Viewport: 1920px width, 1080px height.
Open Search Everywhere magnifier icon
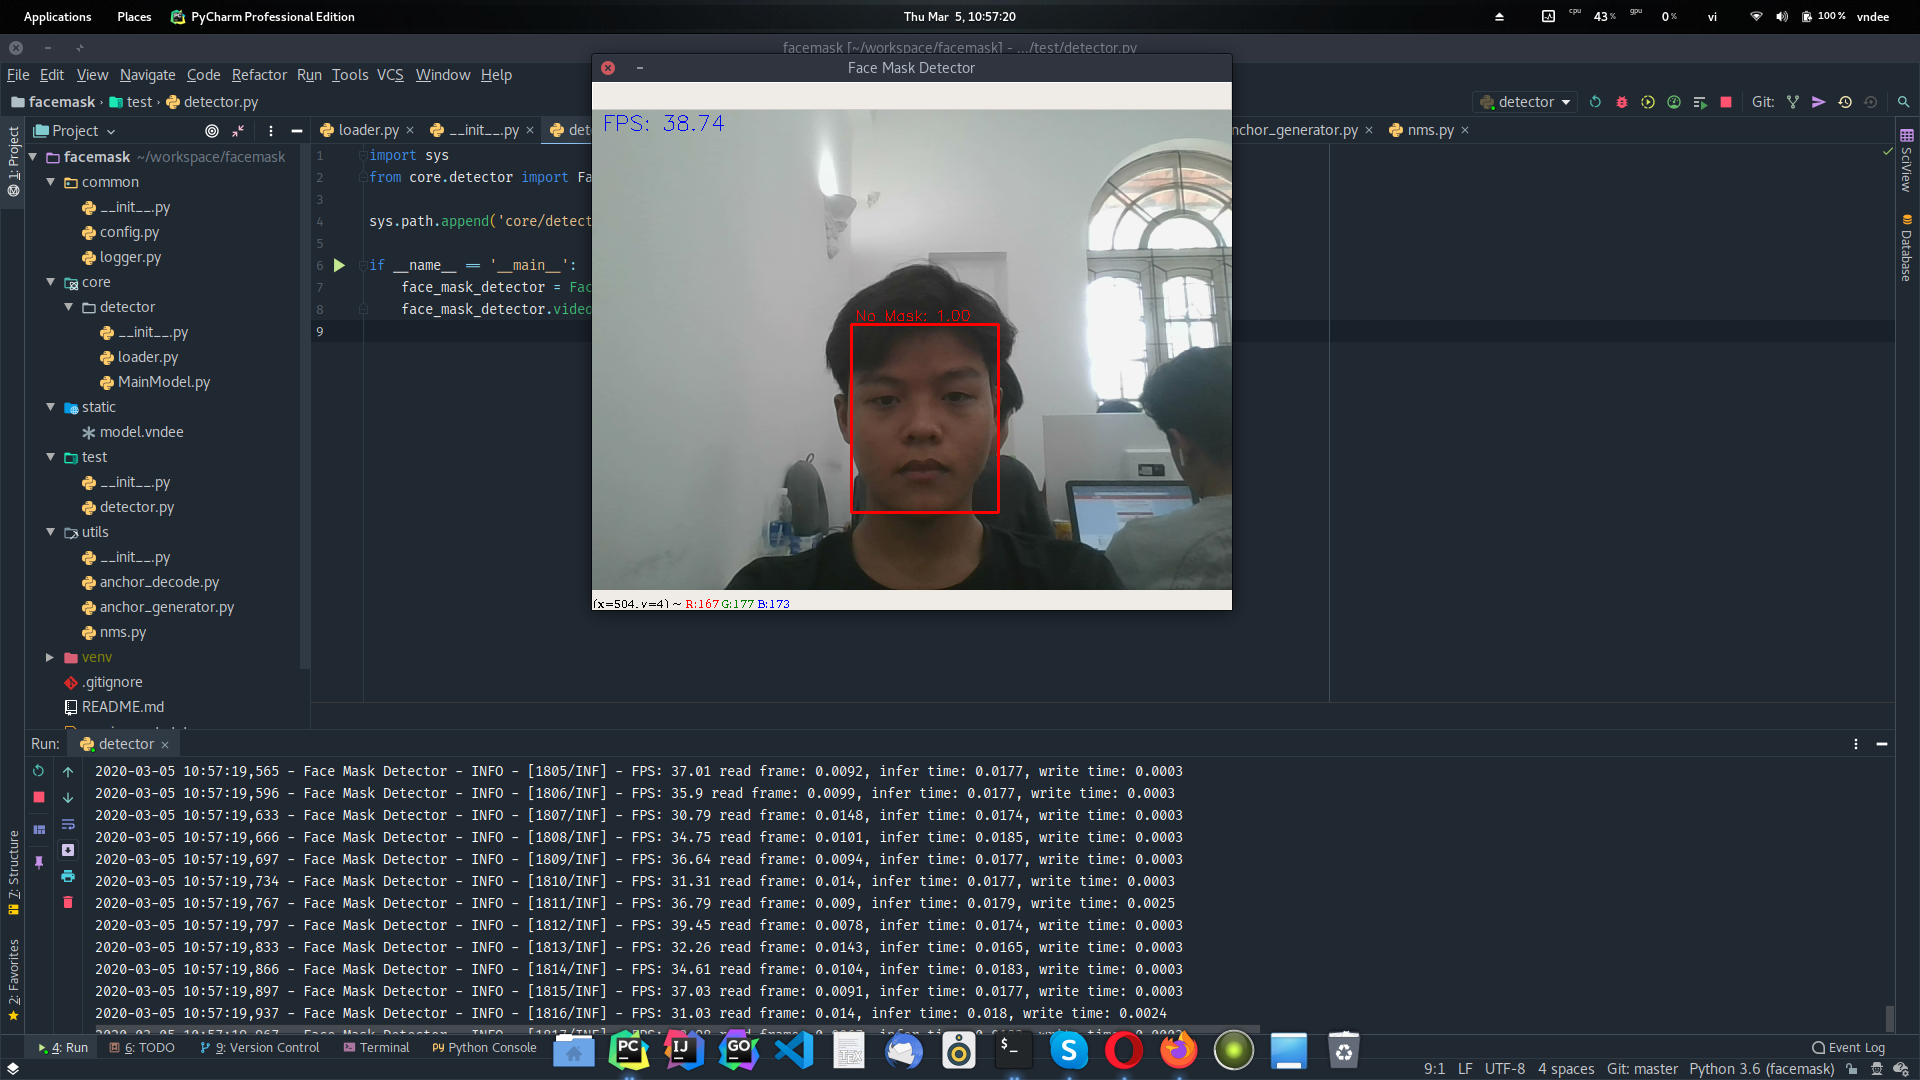point(1903,102)
